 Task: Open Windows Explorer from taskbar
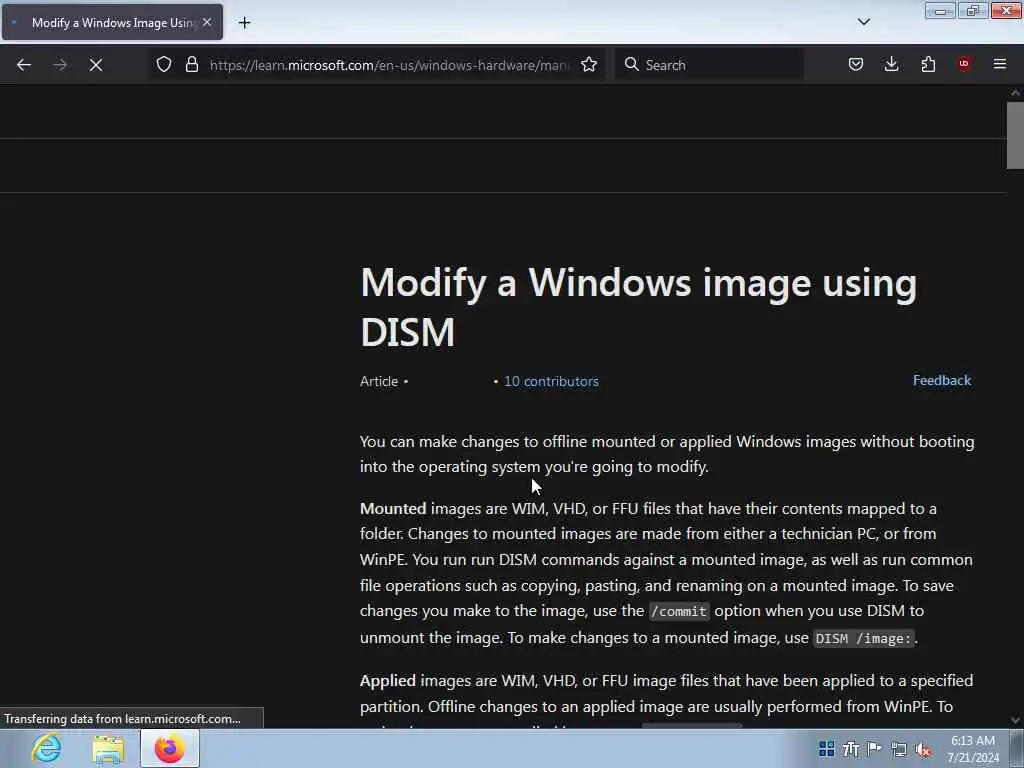pyautogui.click(x=108, y=749)
